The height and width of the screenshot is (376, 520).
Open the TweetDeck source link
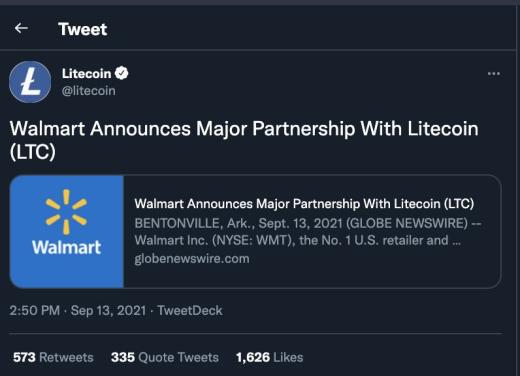pos(190,311)
